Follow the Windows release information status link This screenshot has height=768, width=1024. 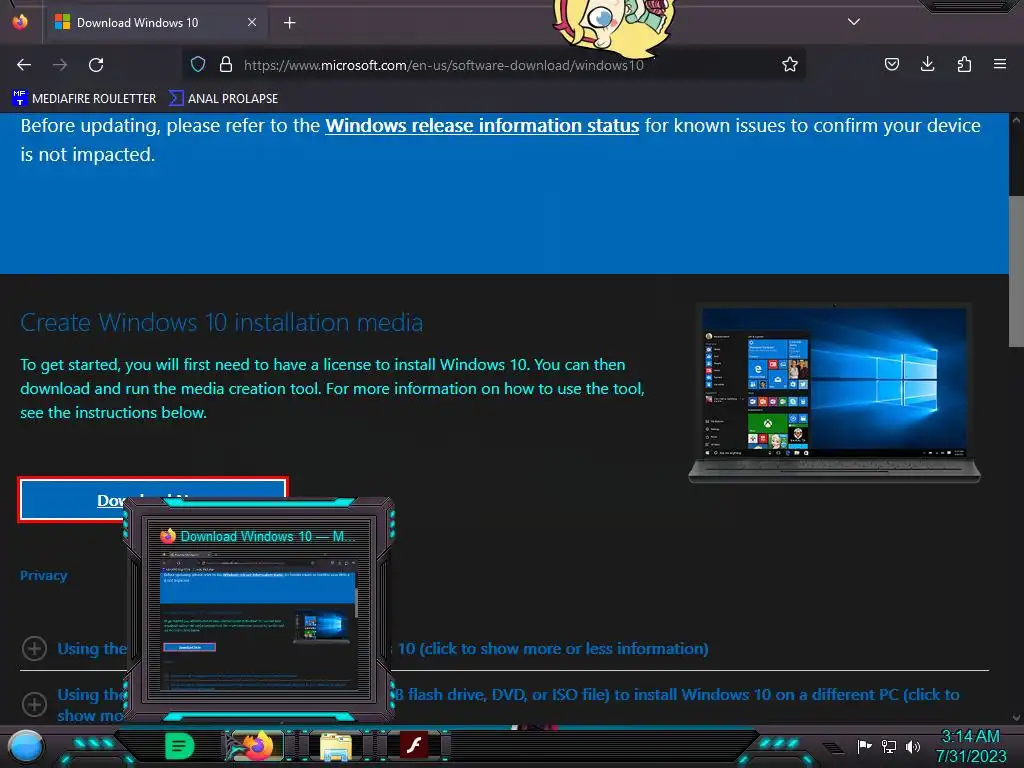(482, 125)
